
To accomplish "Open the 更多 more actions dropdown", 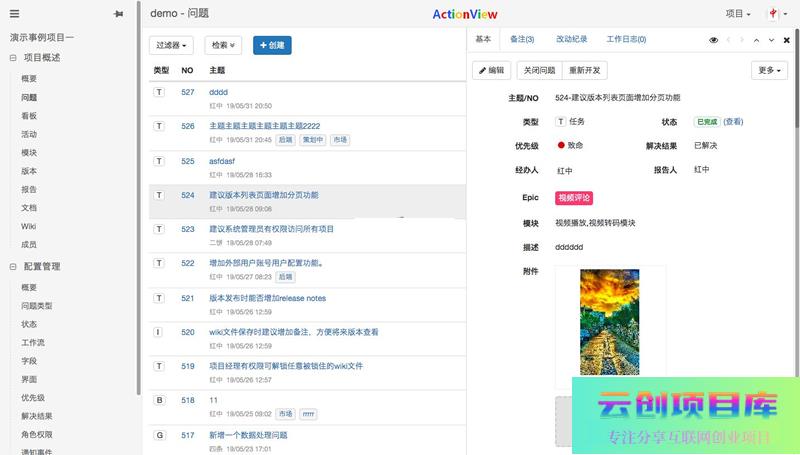I will (x=768, y=71).
